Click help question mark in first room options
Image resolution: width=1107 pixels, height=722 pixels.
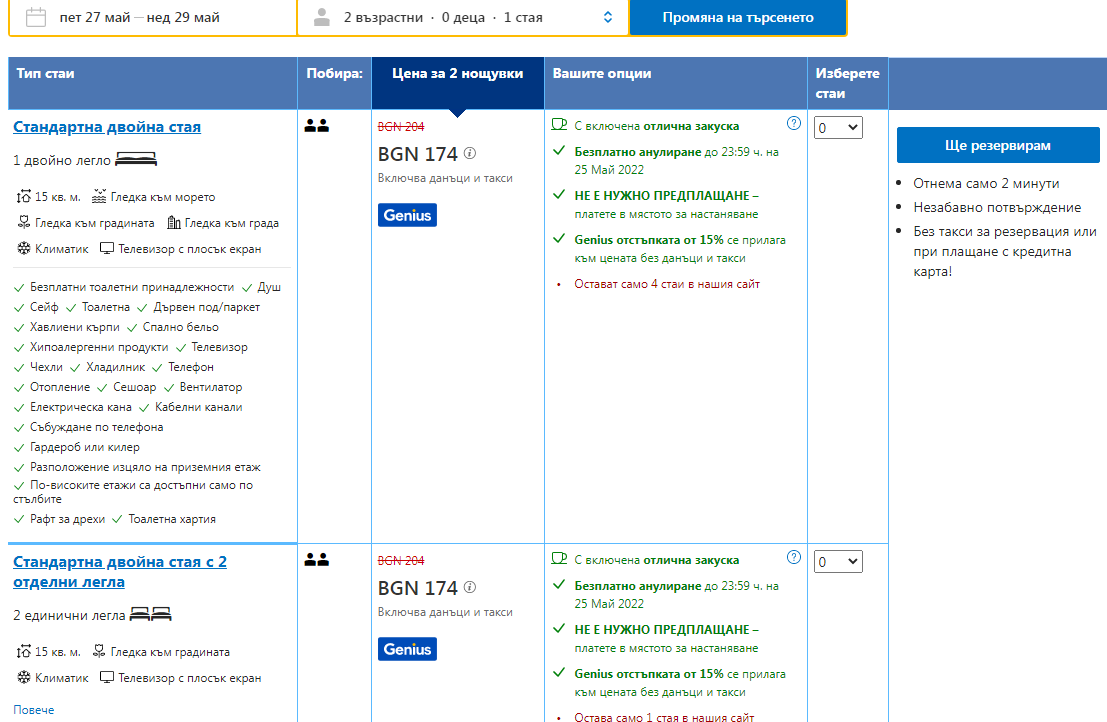click(x=794, y=124)
